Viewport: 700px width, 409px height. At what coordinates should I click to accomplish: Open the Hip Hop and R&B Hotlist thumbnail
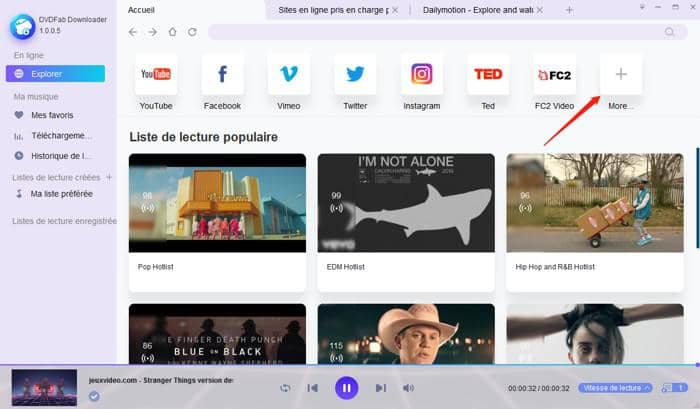[595, 203]
